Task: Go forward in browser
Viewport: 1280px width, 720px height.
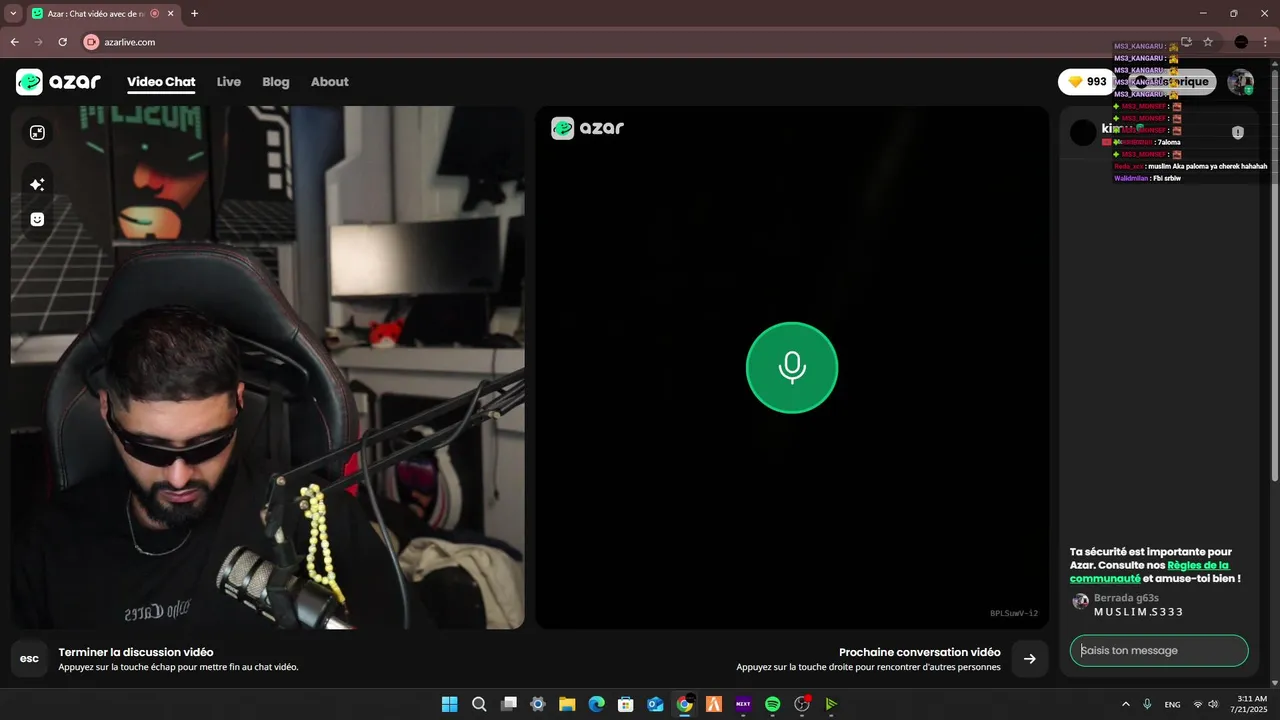Action: tap(38, 42)
